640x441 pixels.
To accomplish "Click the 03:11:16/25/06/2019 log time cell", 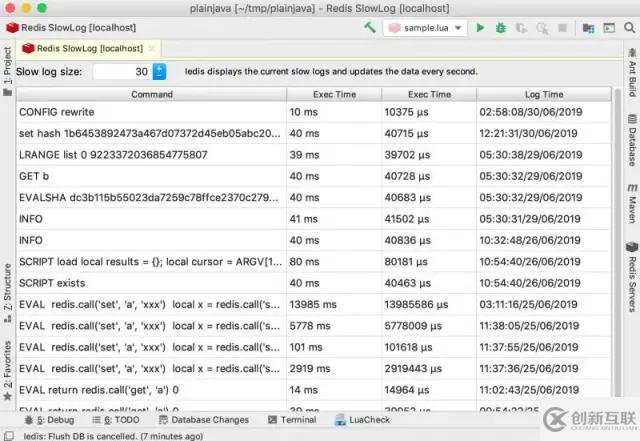I will [x=544, y=304].
